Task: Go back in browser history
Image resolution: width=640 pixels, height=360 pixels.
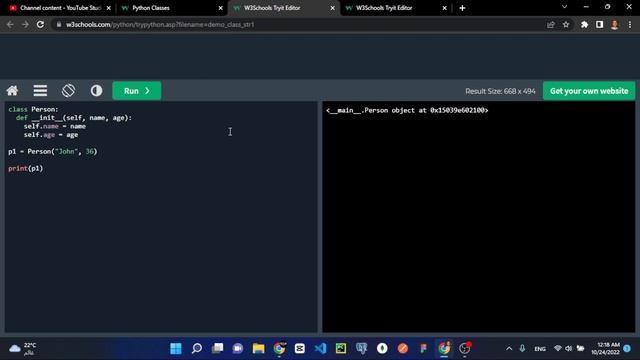Action: [x=10, y=24]
